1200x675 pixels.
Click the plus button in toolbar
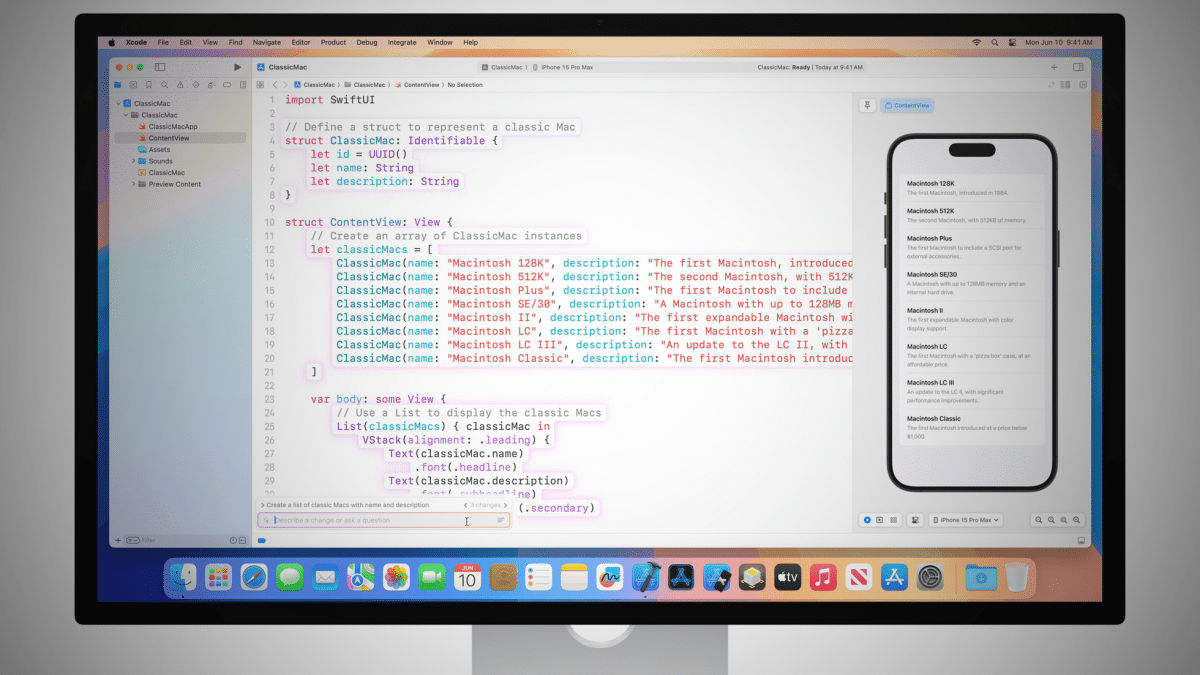click(x=1053, y=67)
